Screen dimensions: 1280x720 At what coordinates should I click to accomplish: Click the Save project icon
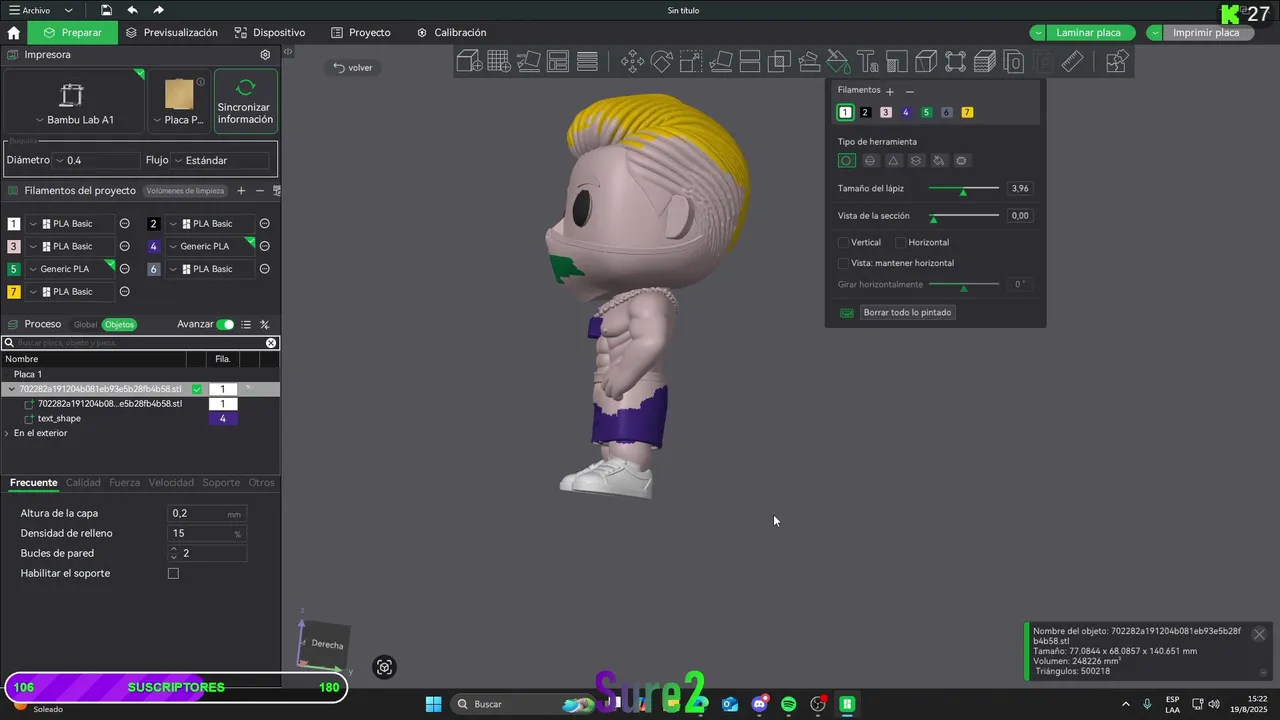point(106,10)
